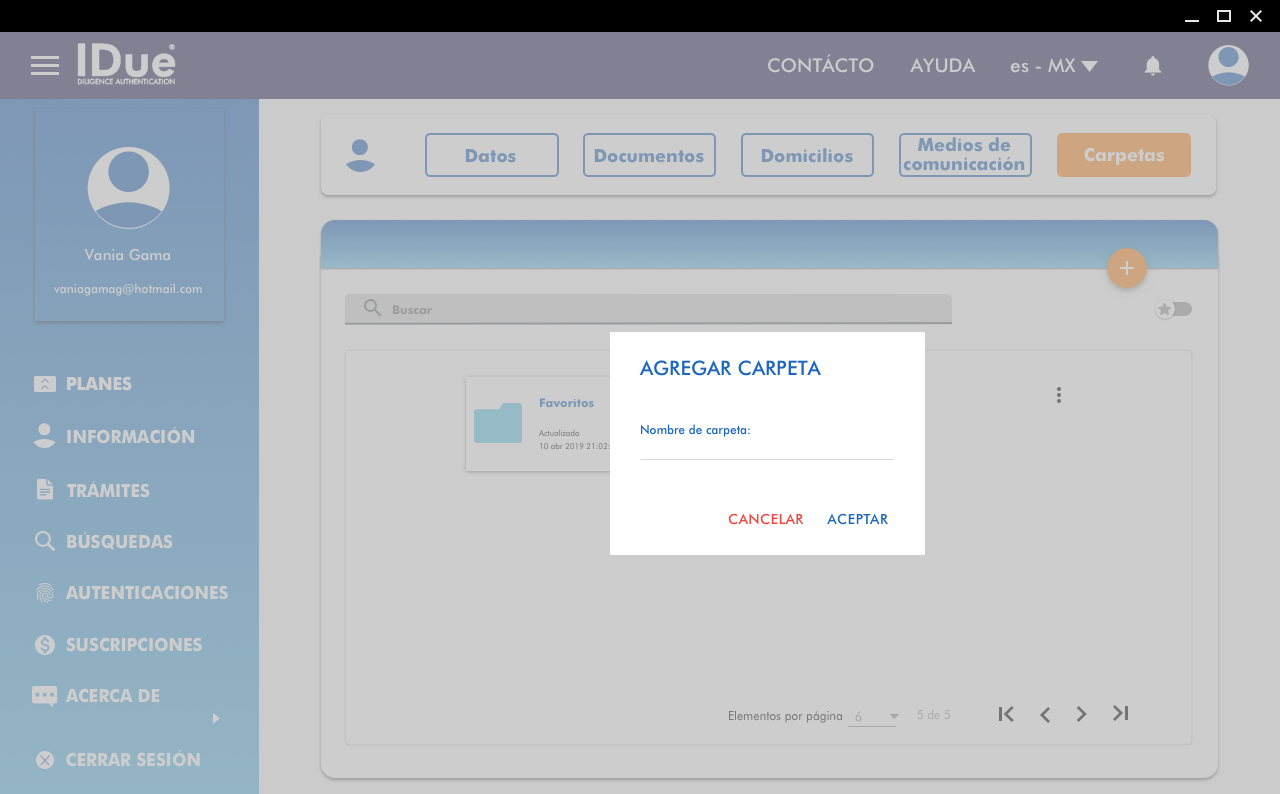
Task: Open the three-dot folder options menu
Action: (x=1058, y=395)
